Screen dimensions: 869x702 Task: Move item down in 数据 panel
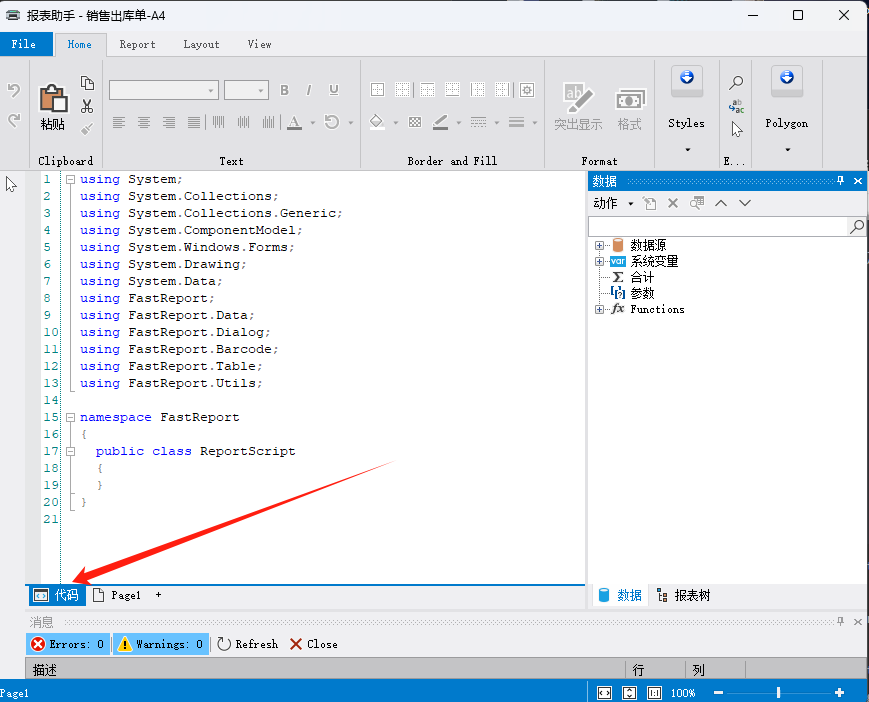tap(745, 203)
